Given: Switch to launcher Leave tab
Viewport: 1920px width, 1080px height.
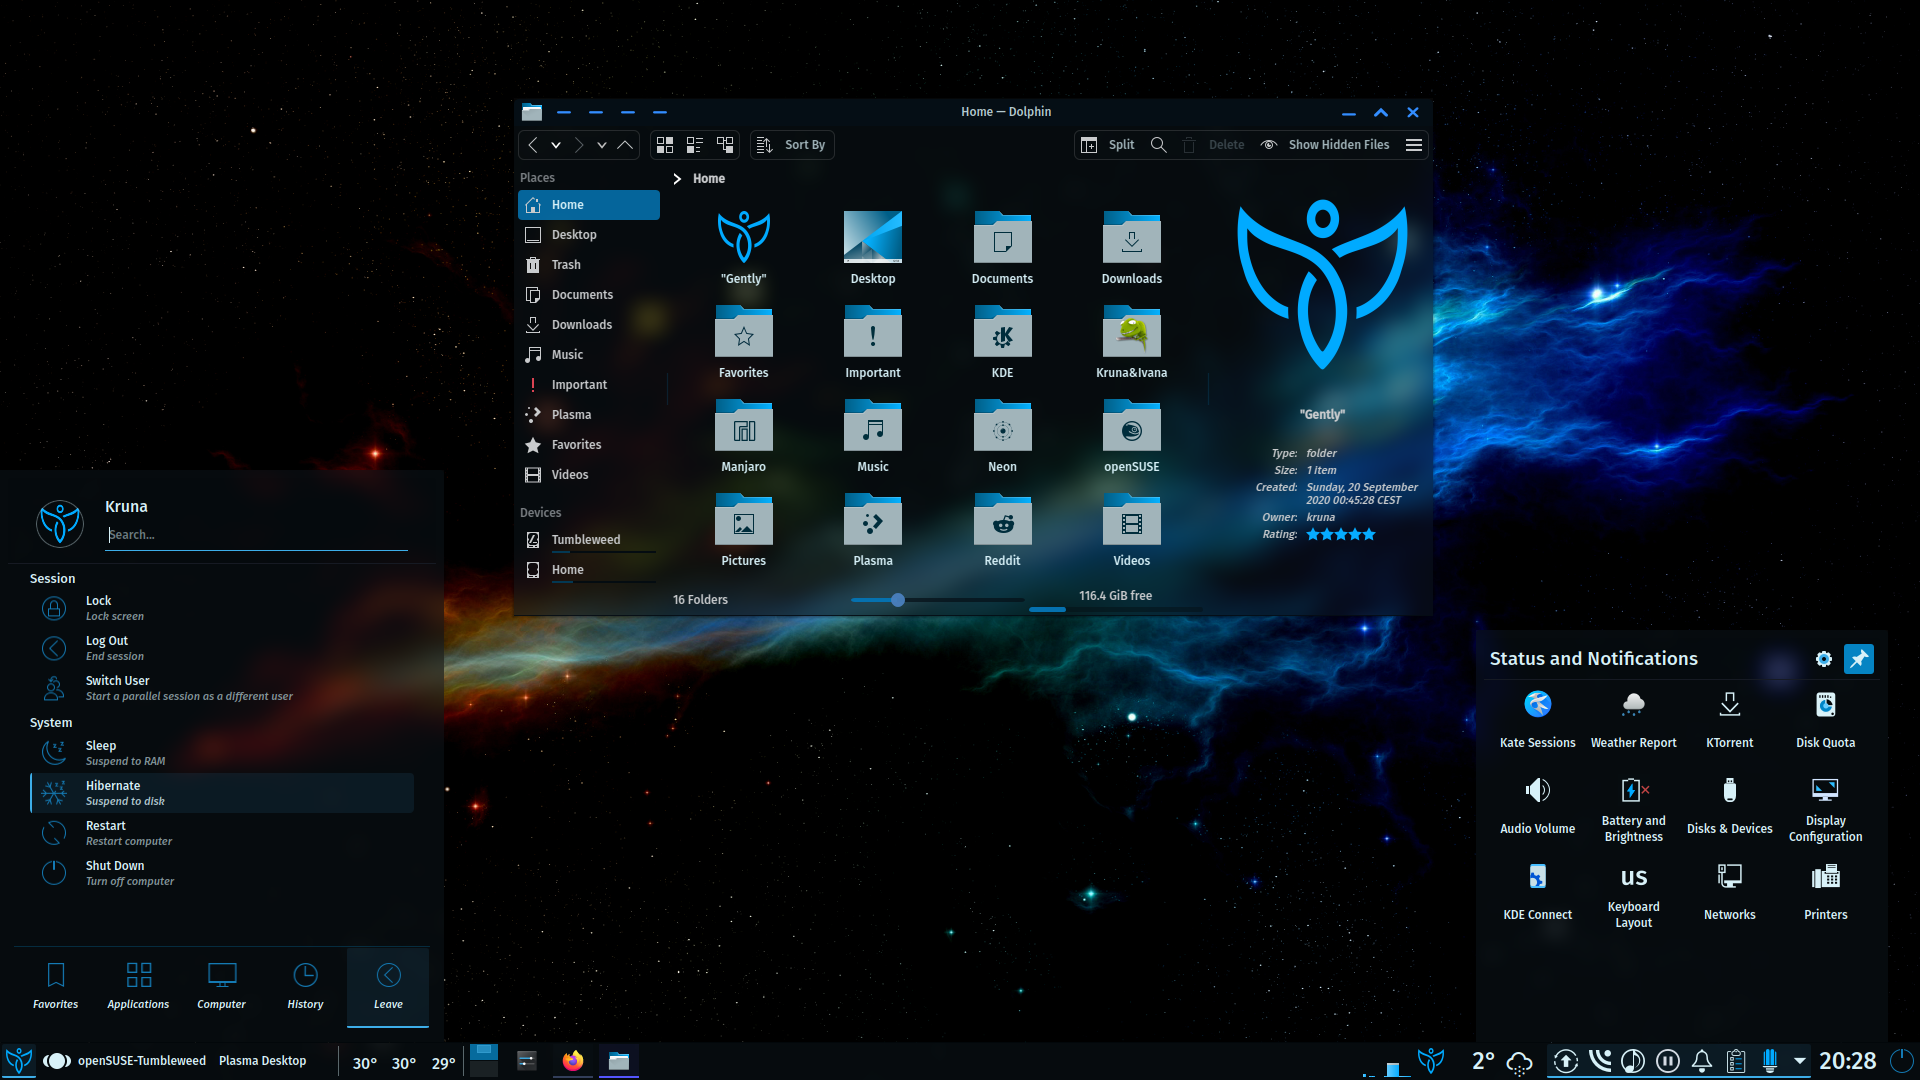Looking at the screenshot, I should (388, 987).
